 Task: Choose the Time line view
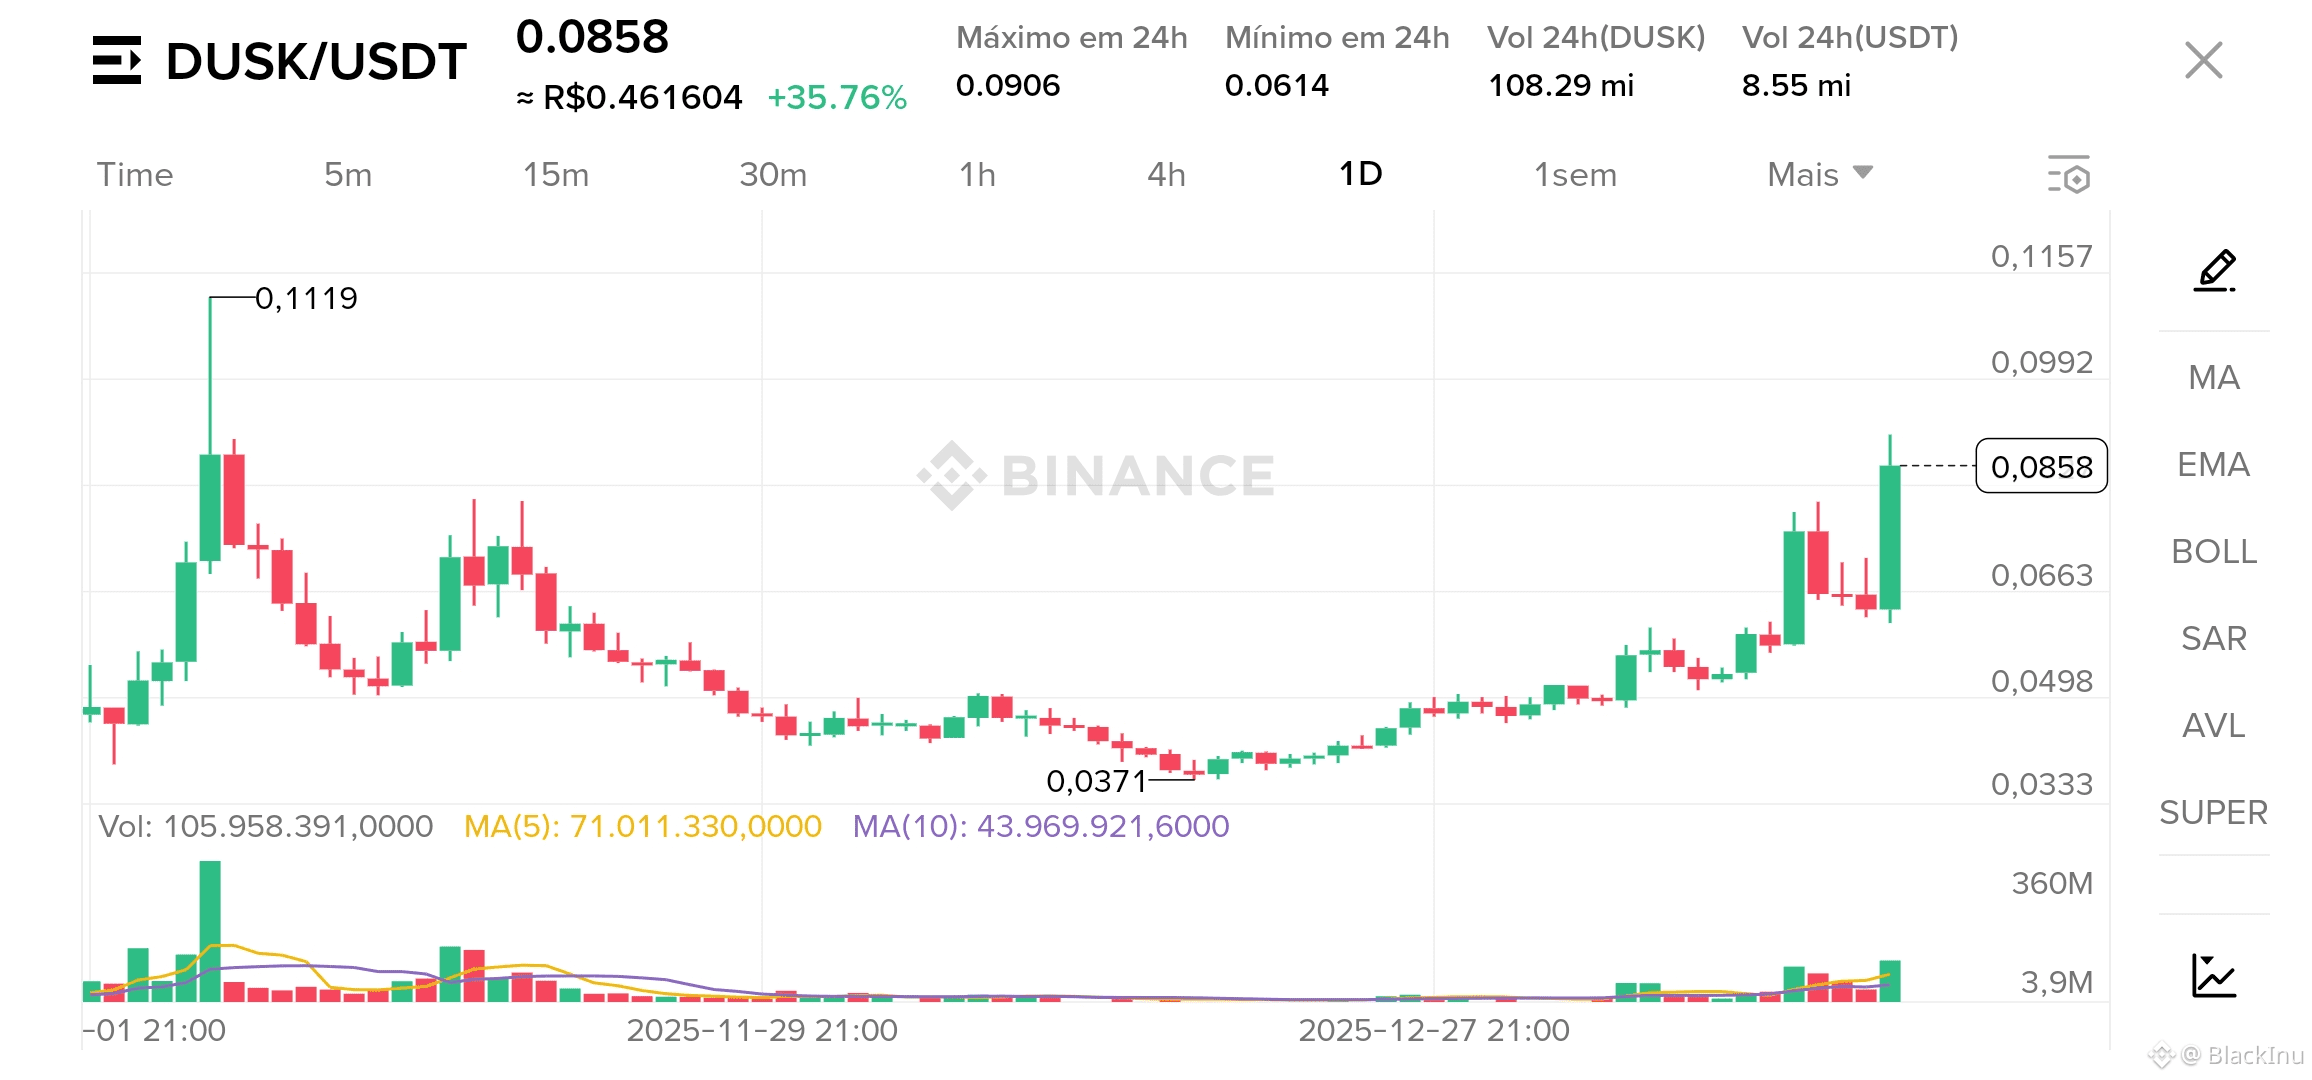click(x=135, y=175)
